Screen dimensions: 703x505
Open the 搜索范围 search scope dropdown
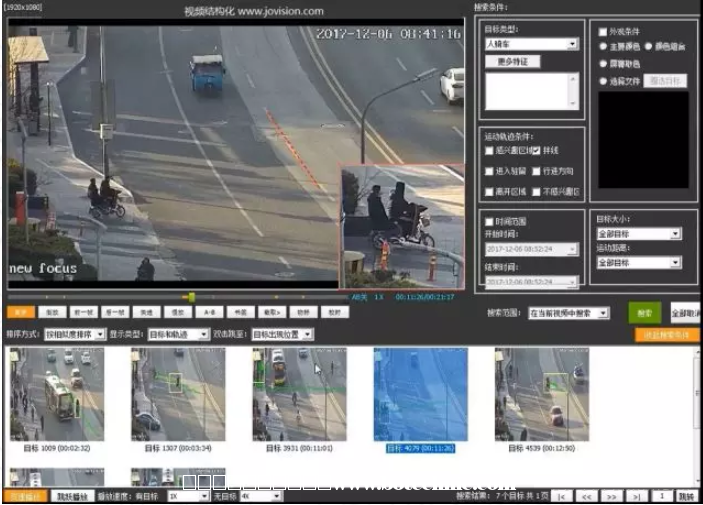click(x=568, y=313)
